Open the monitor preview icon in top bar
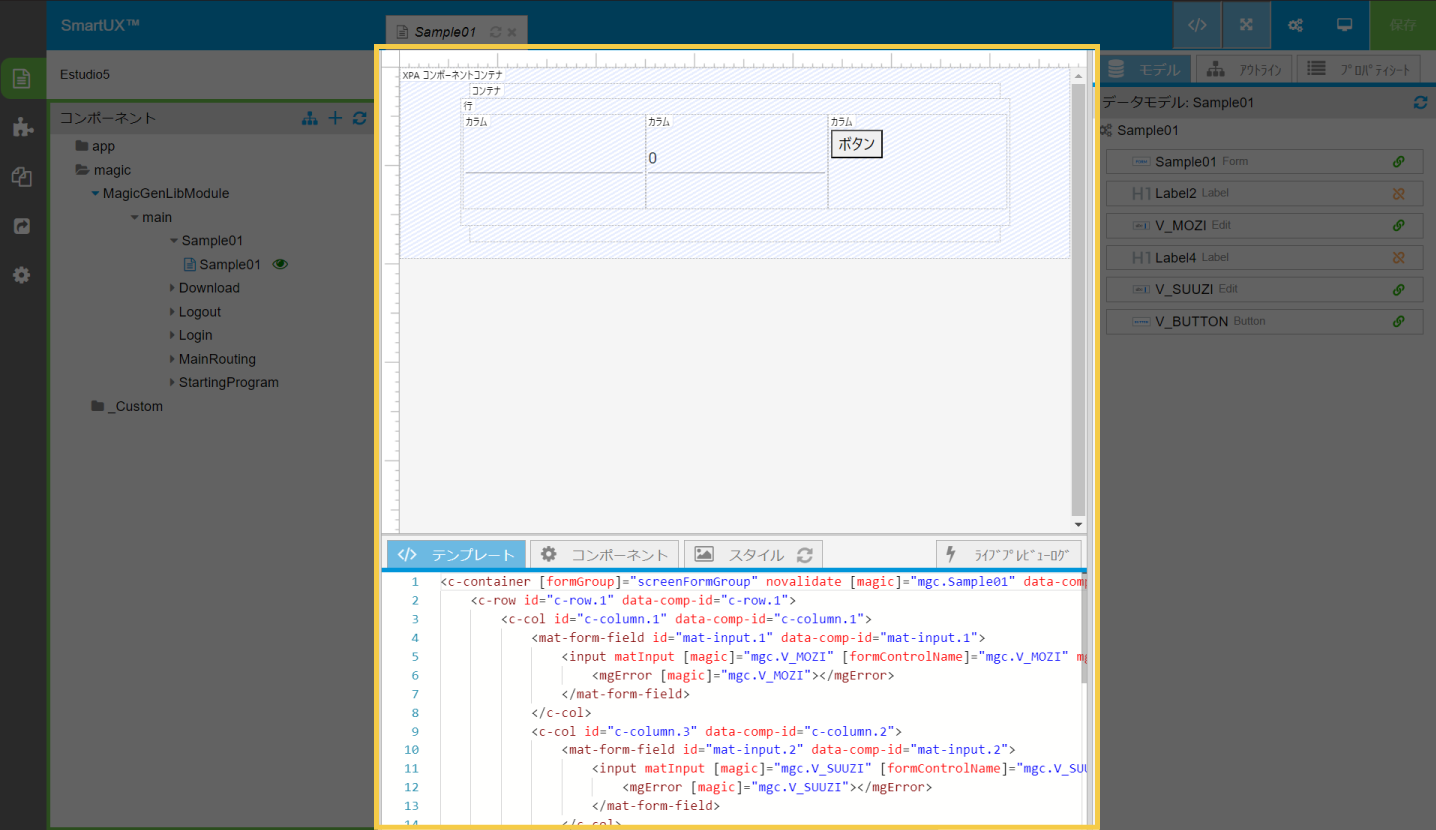Screen dimensions: 1436x830 (x=1345, y=25)
